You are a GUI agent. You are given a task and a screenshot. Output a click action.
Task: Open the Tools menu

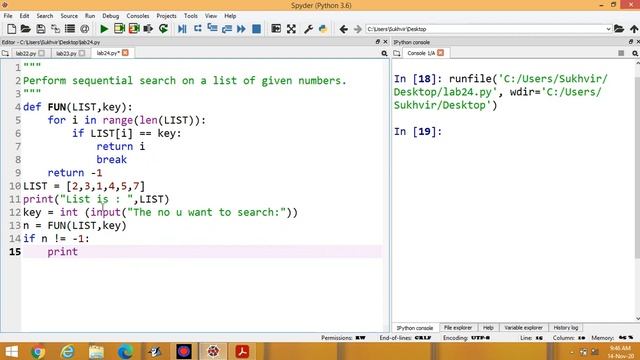191,16
